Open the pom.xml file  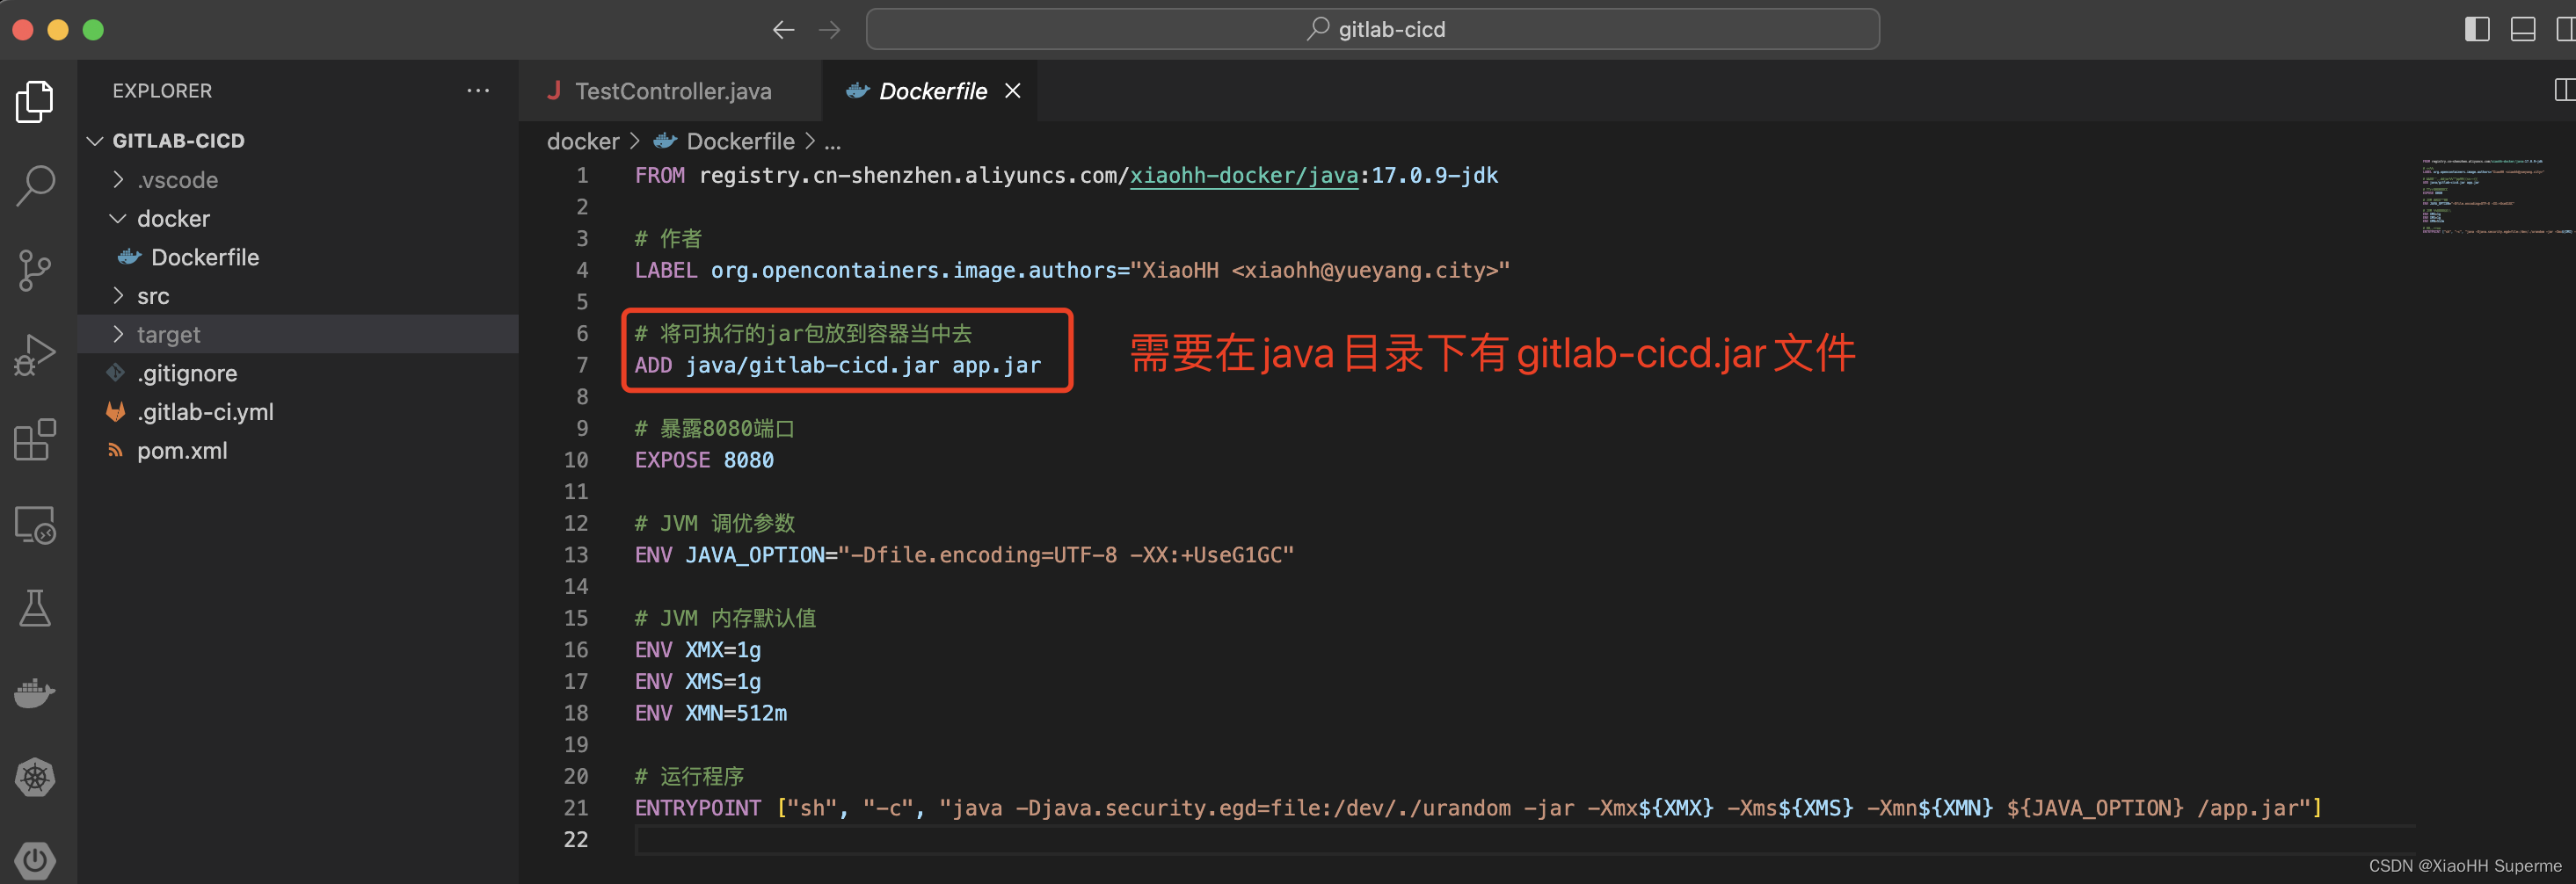298,451
